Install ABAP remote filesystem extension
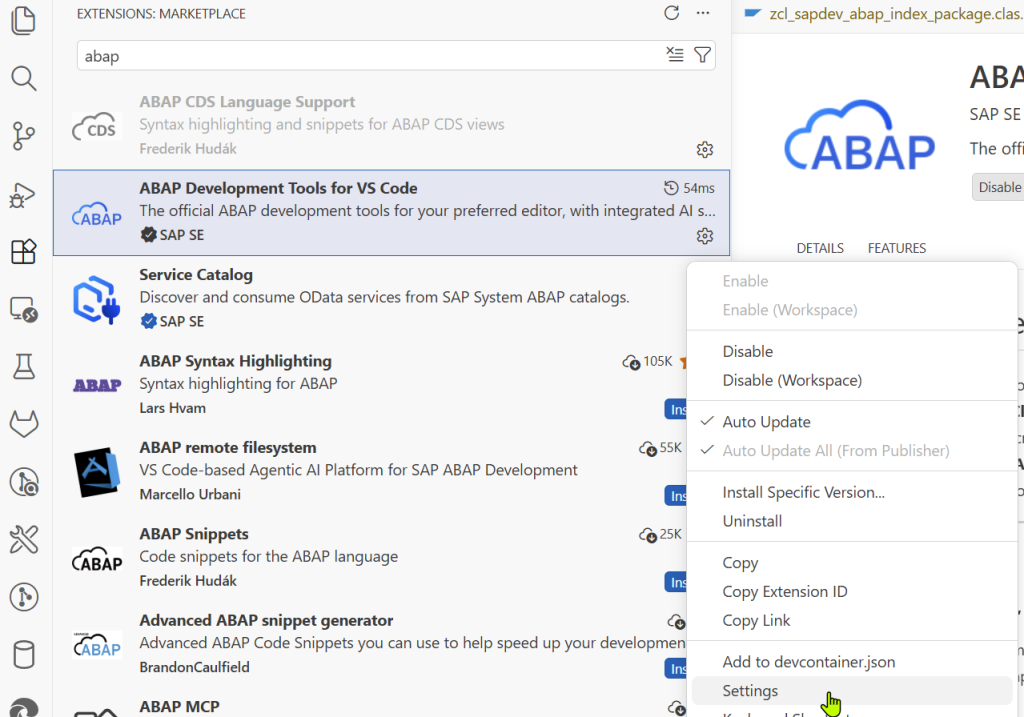 pos(676,496)
